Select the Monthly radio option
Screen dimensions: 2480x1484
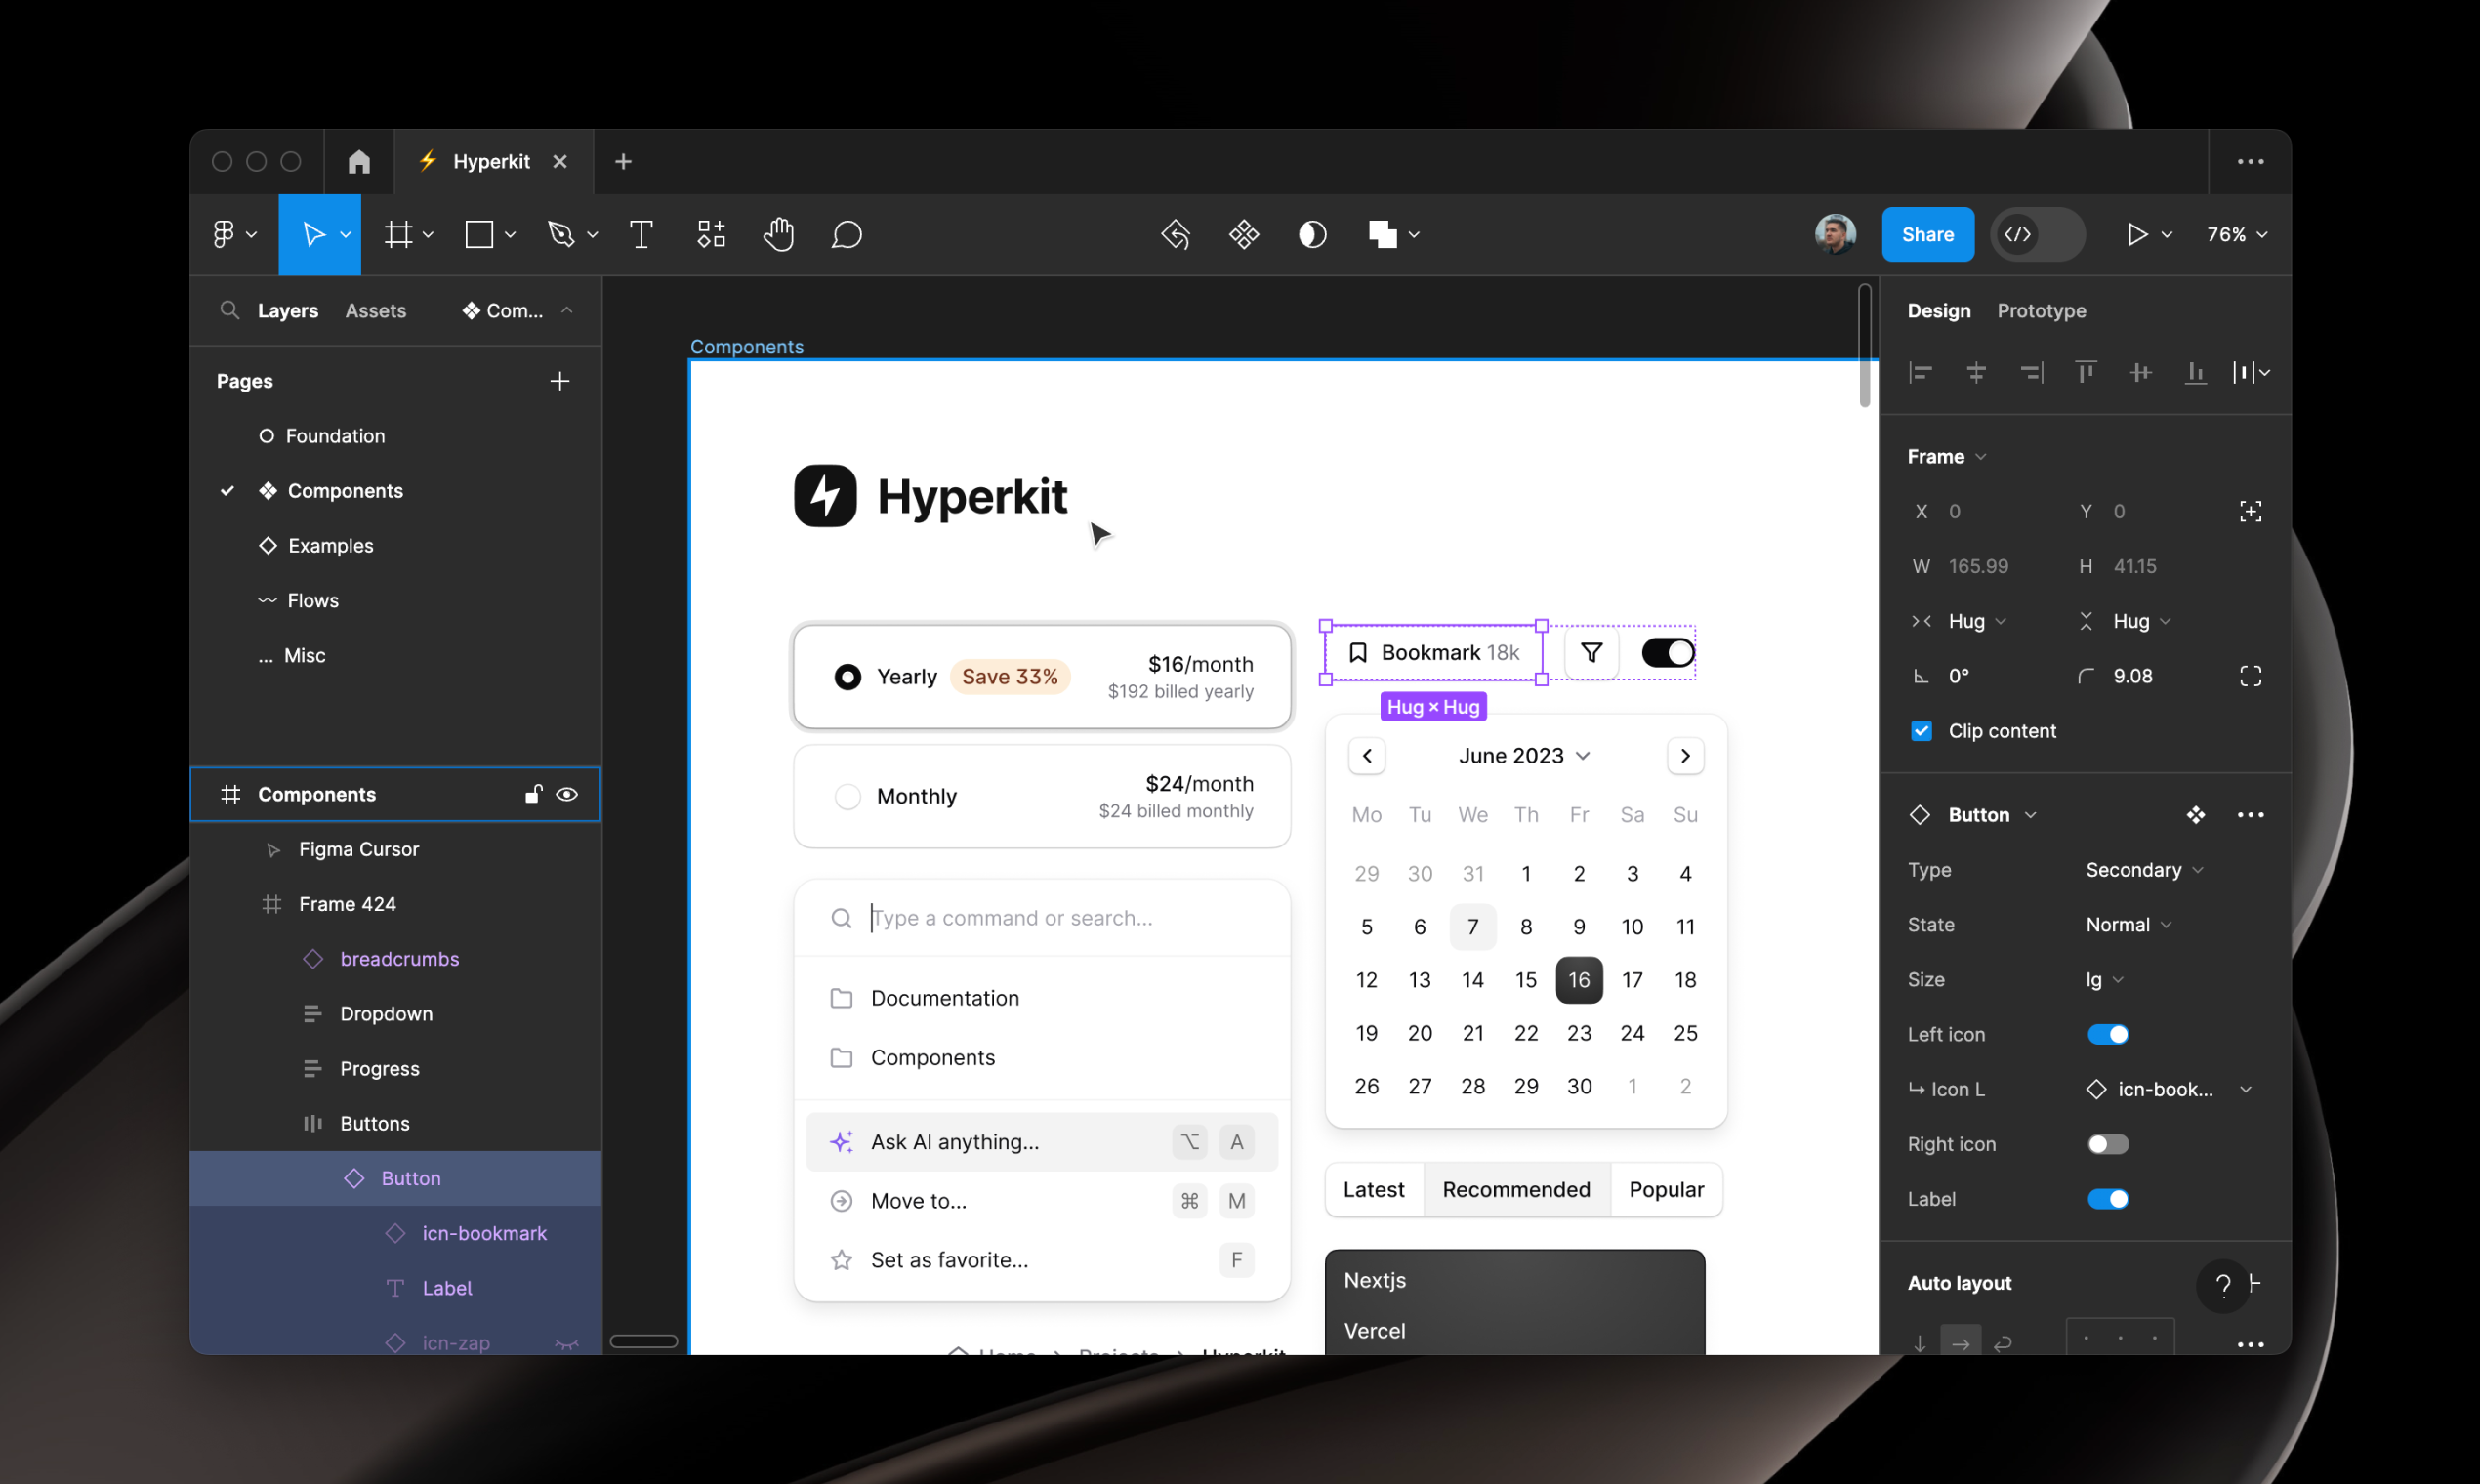pos(847,796)
